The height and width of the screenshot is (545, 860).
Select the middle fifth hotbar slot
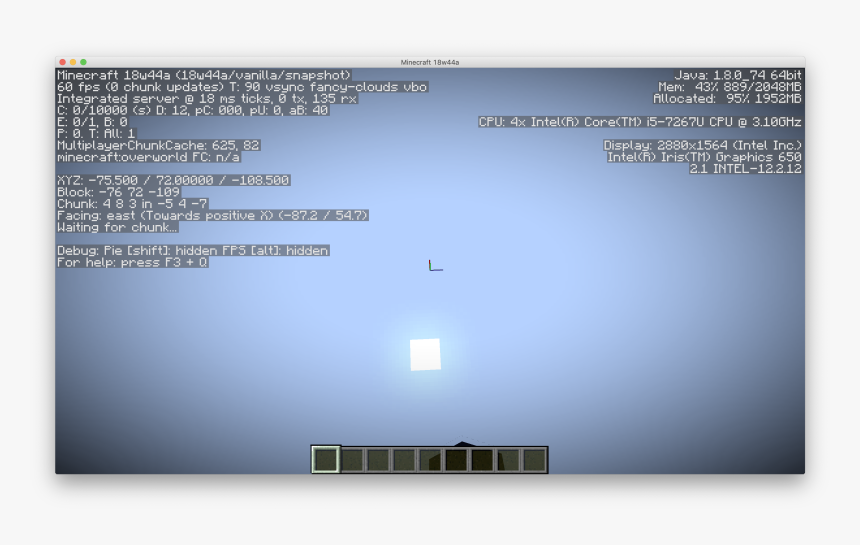(430, 460)
